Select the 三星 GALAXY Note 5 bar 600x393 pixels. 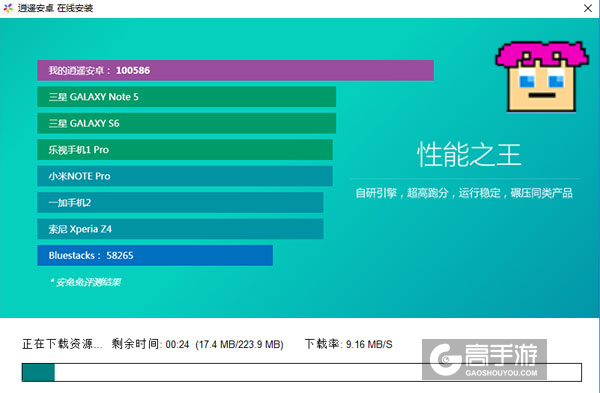pyautogui.click(x=186, y=97)
